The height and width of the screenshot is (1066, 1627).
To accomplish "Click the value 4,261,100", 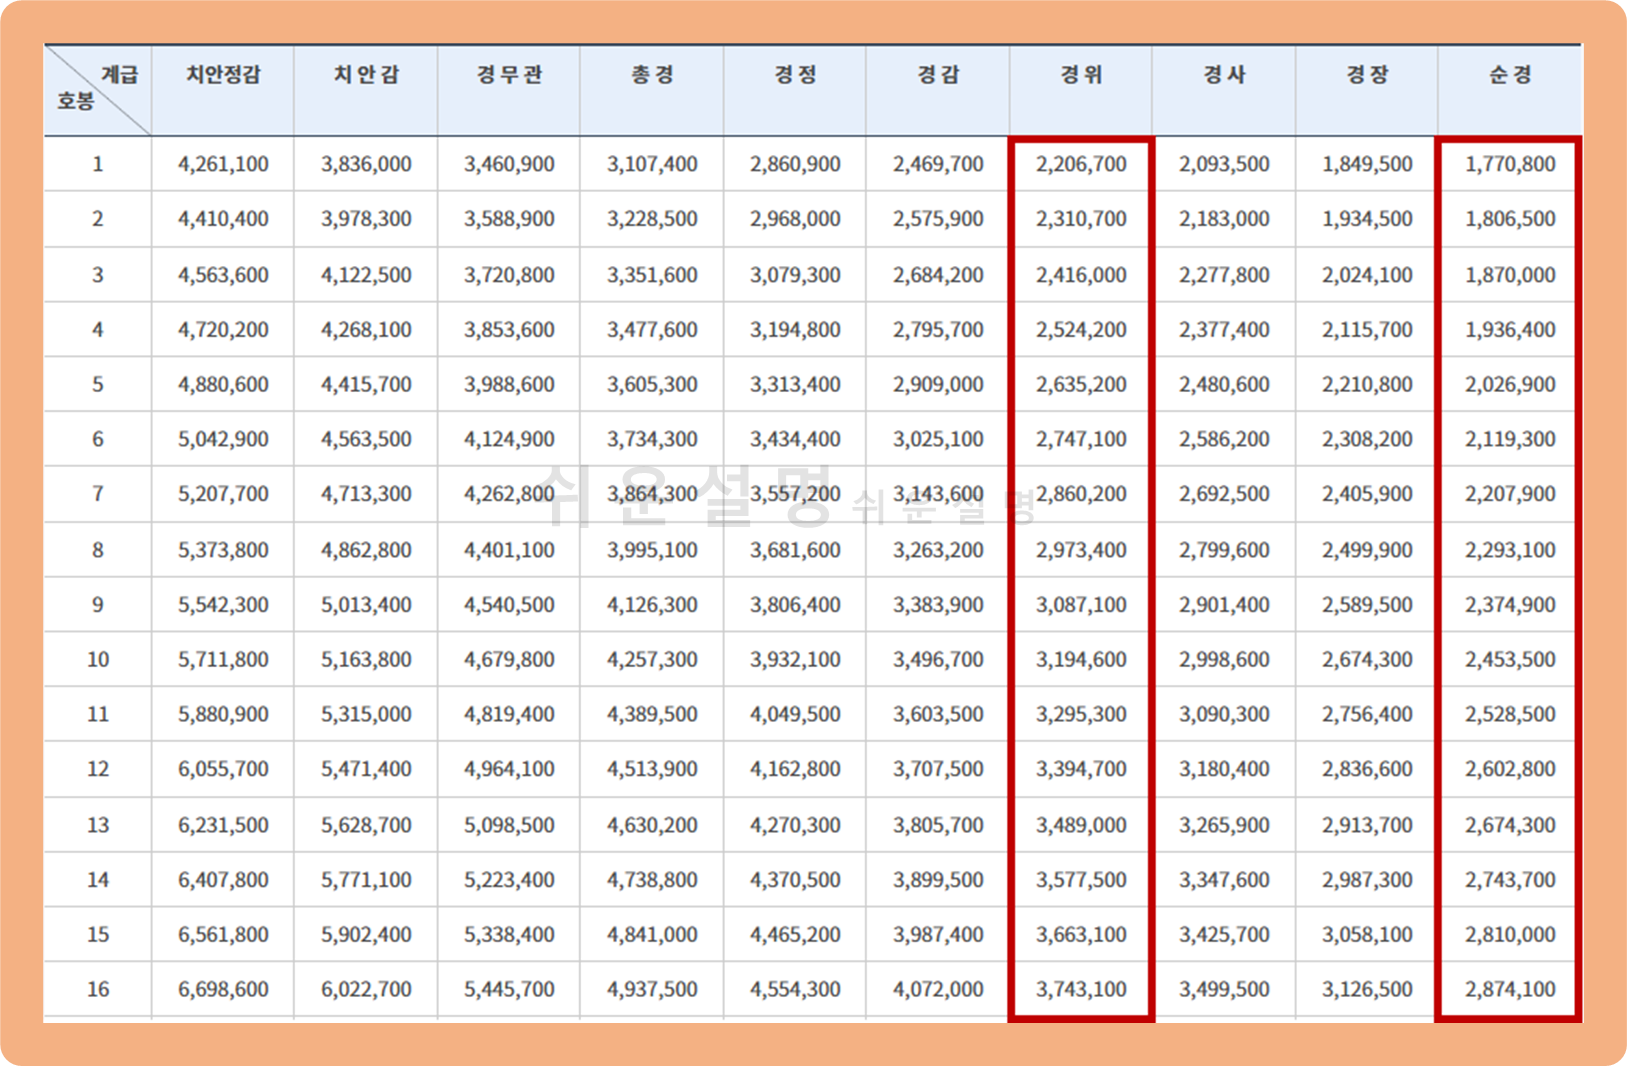I will (x=223, y=164).
